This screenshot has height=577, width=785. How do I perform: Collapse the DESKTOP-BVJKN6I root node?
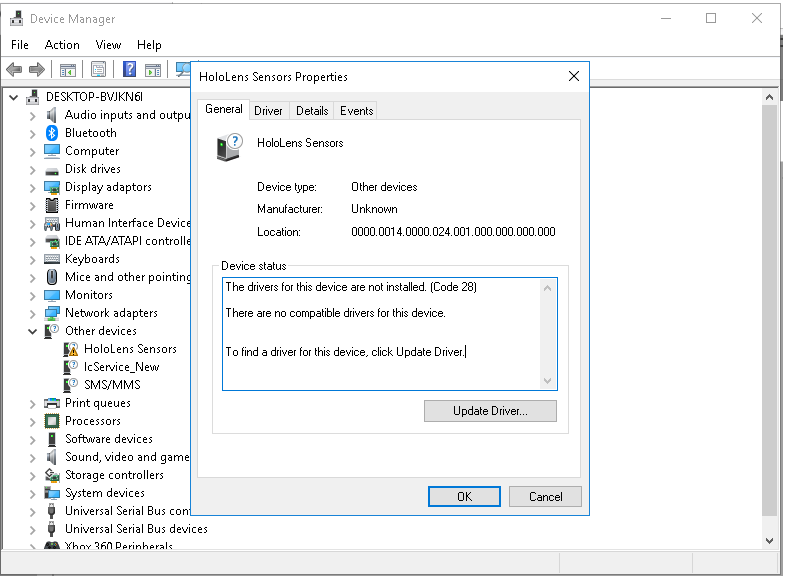[14, 97]
